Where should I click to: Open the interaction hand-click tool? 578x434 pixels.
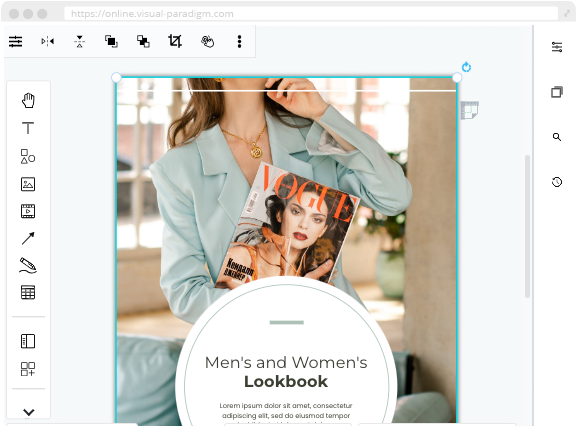pos(207,41)
